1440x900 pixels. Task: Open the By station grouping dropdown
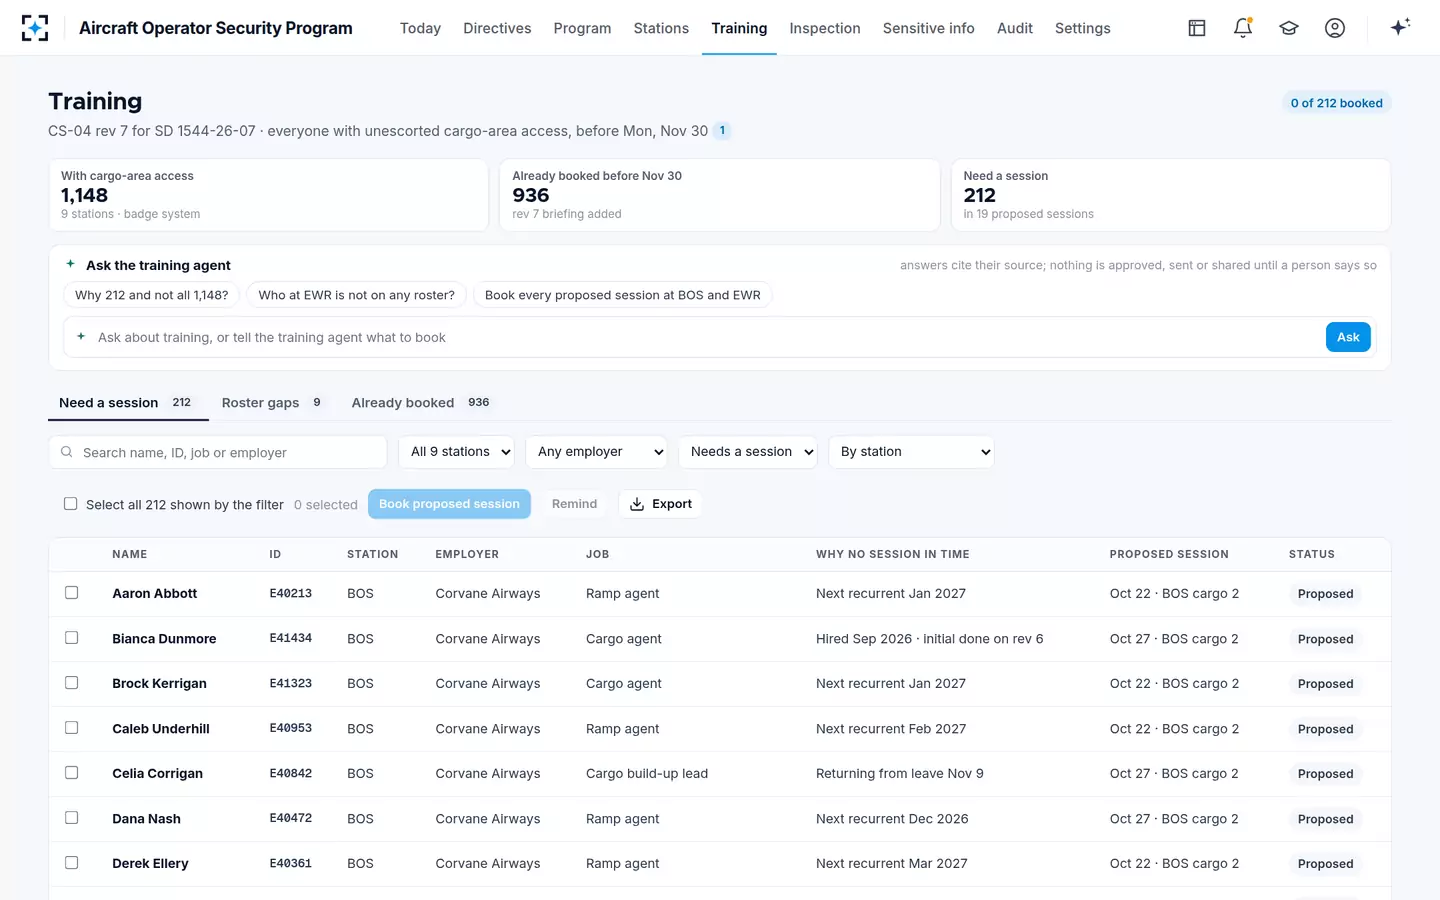912,452
